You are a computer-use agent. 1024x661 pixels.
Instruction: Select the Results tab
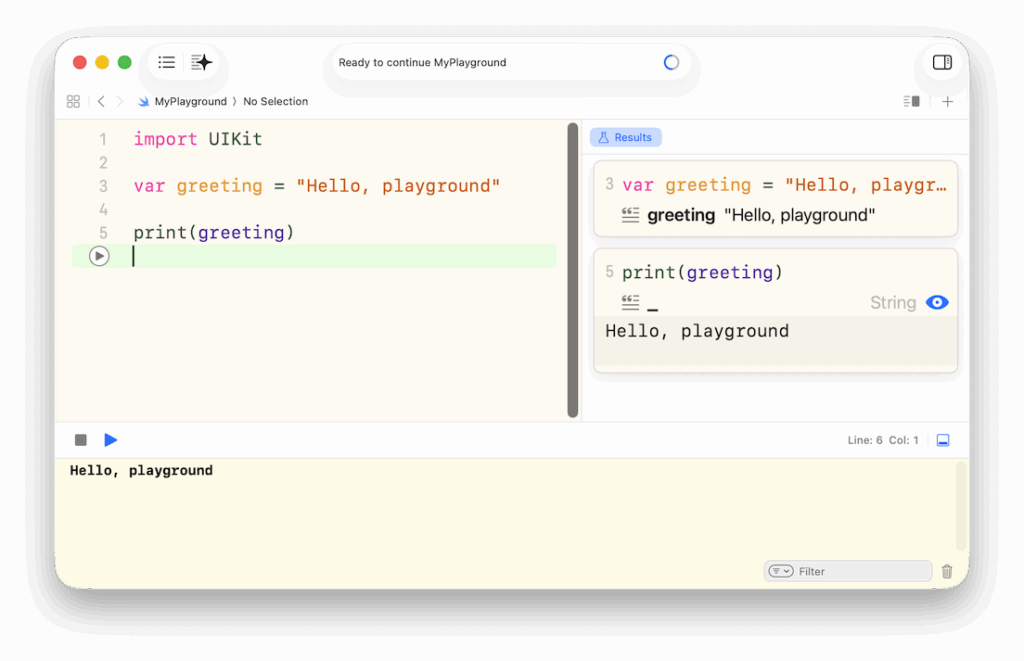pos(625,137)
